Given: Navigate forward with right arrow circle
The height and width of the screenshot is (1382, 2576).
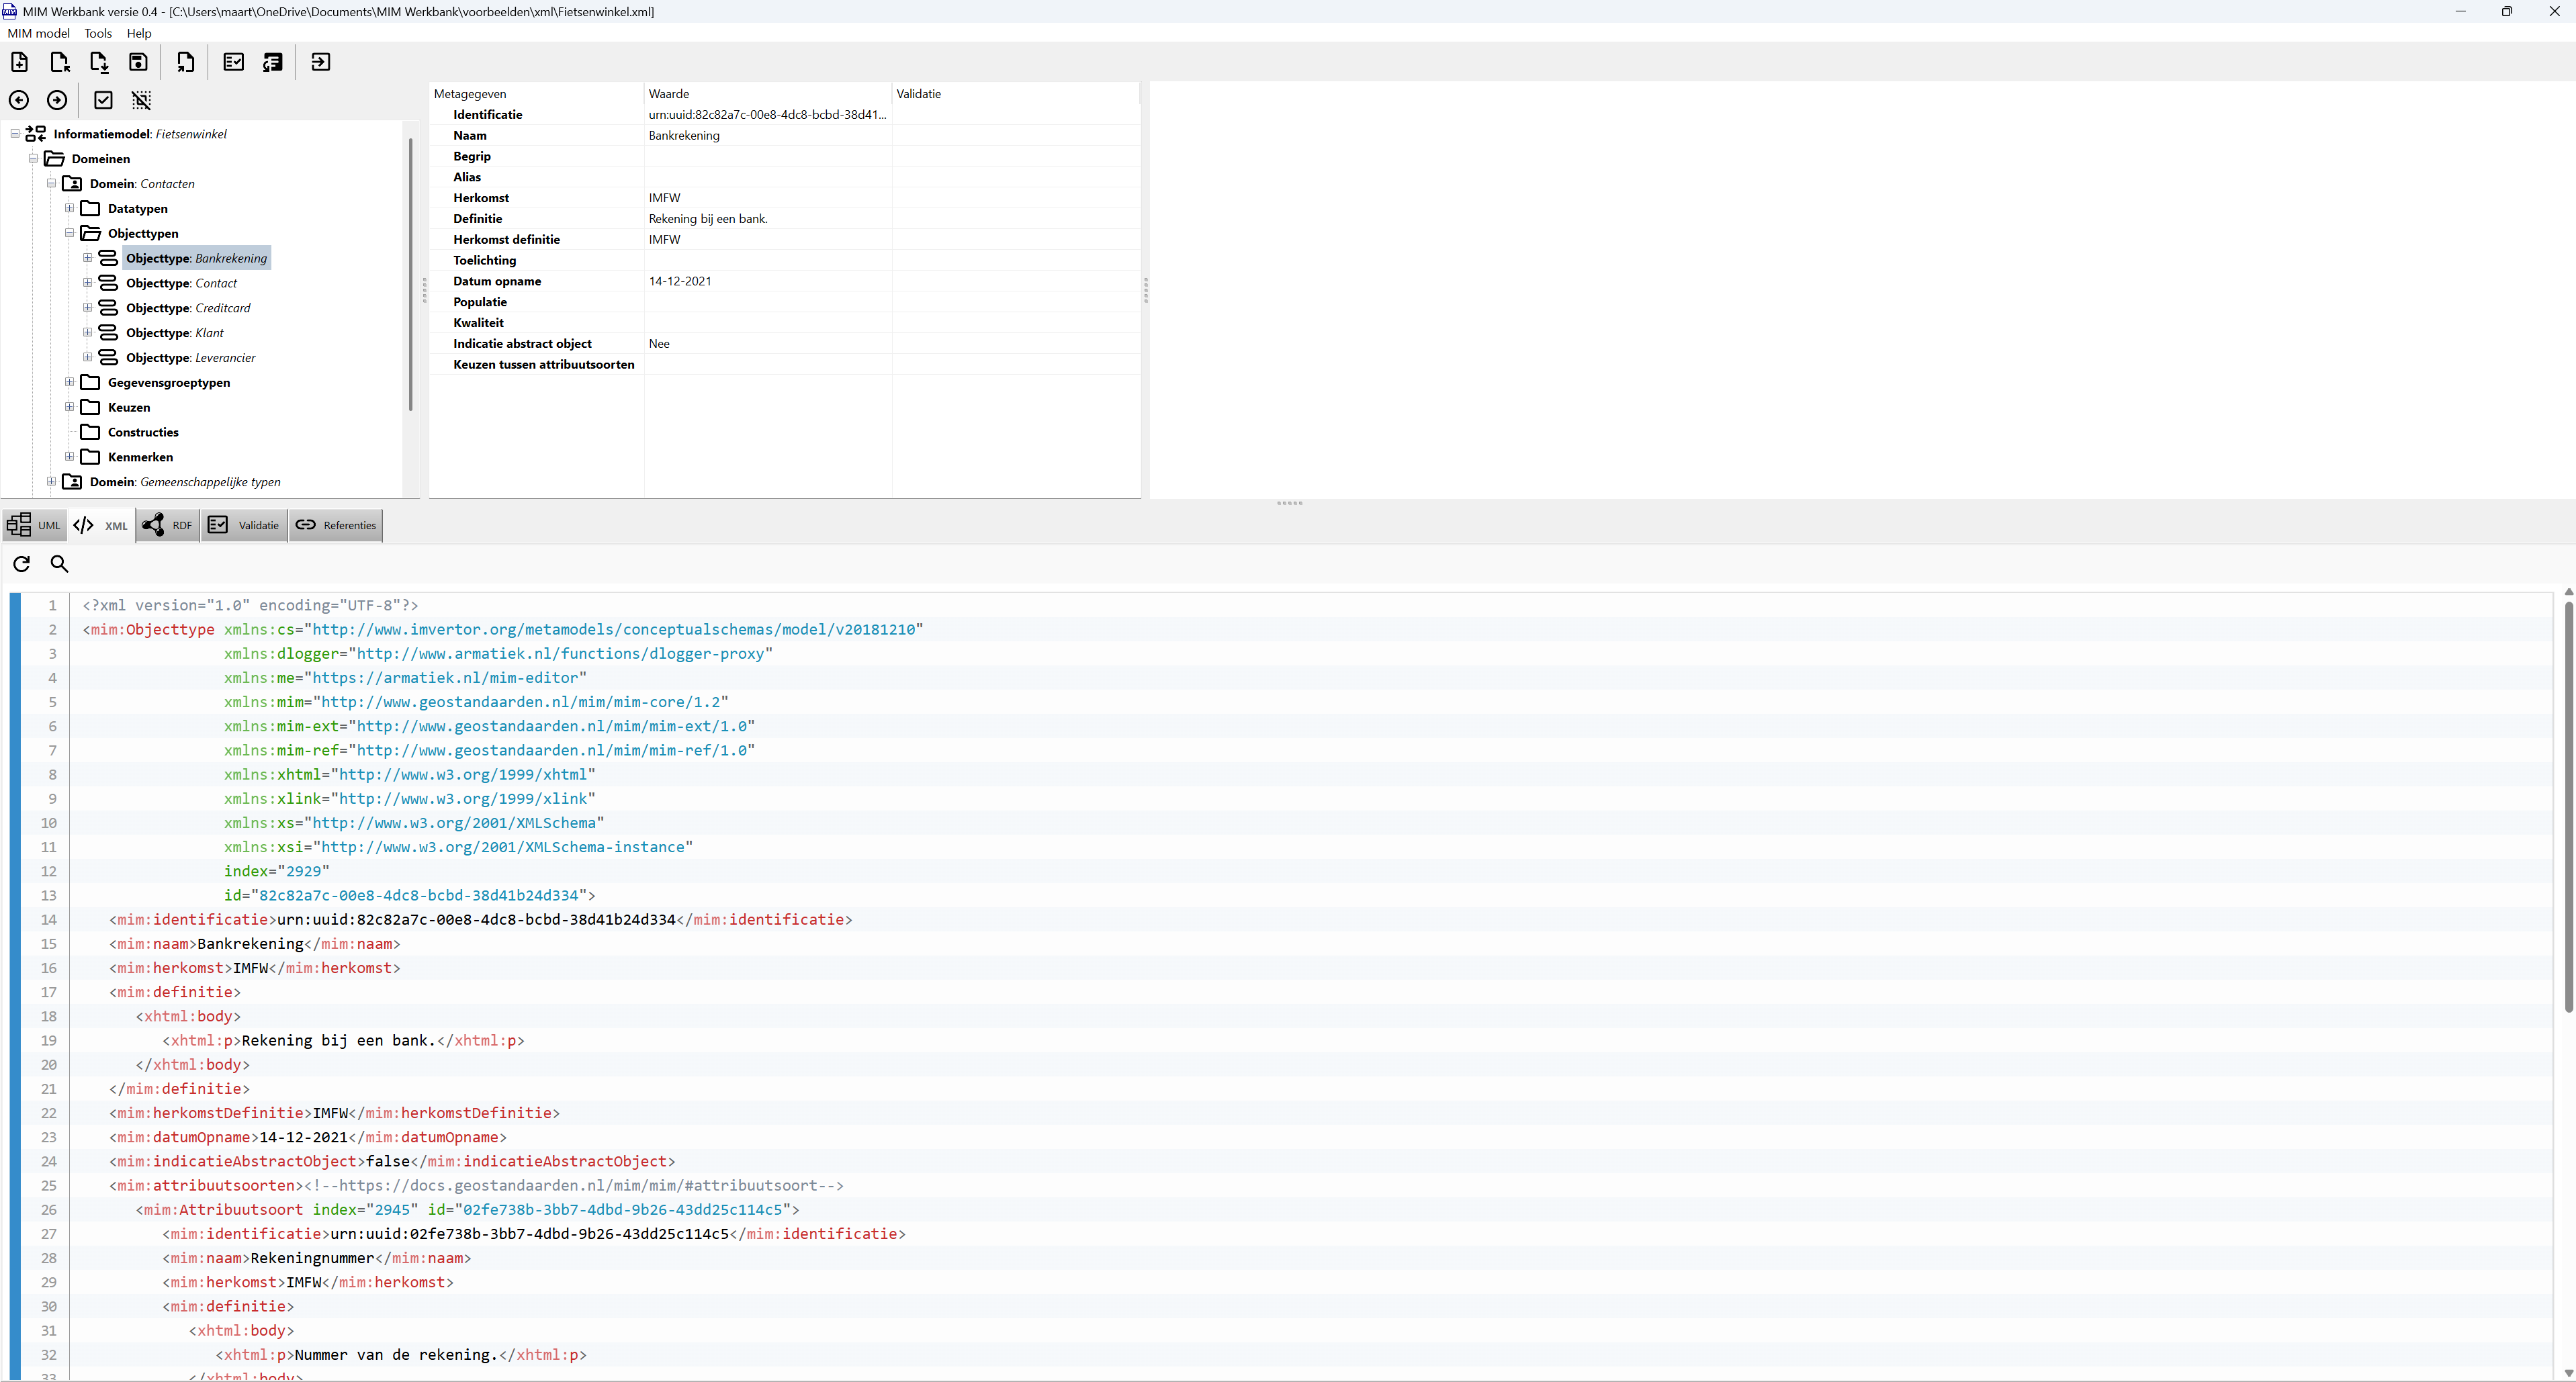Looking at the screenshot, I should coord(57,100).
